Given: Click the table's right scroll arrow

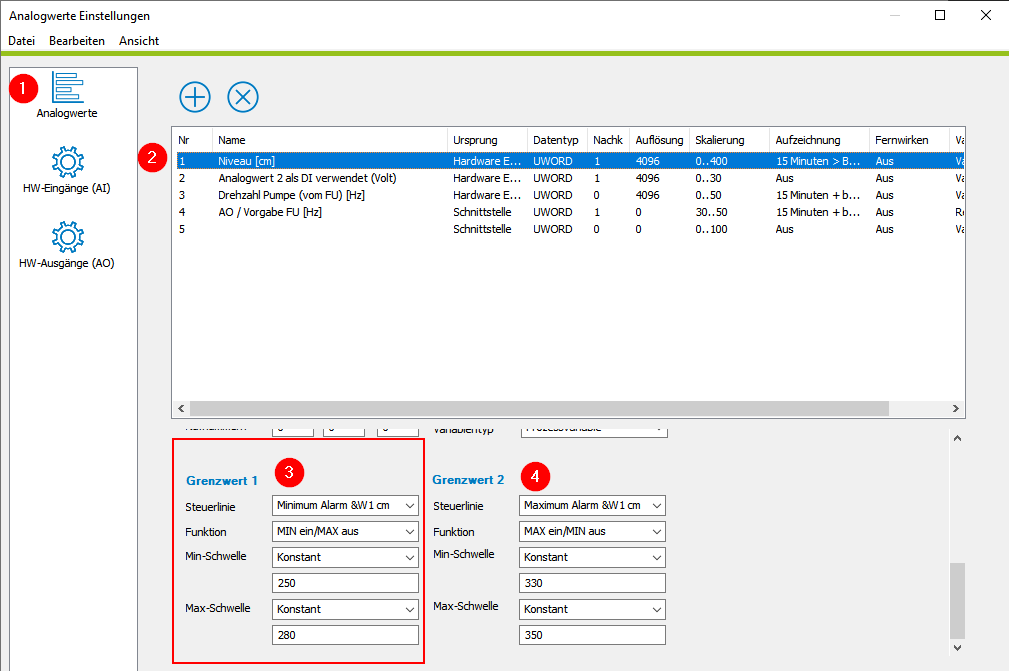Looking at the screenshot, I should click(x=956, y=409).
